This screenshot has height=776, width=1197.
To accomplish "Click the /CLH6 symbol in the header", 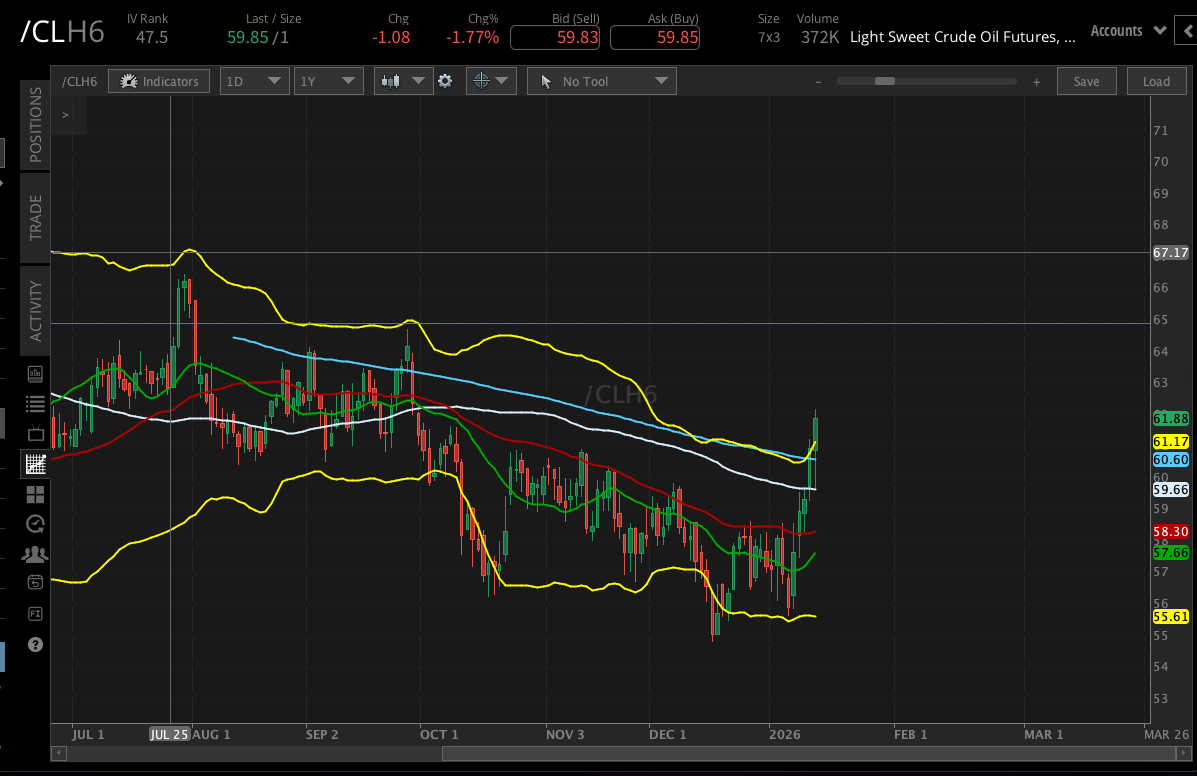I will coord(63,32).
